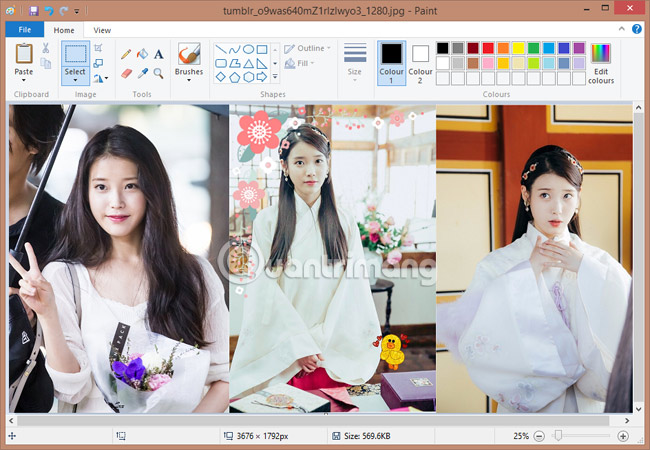The image size is (650, 450).
Task: Activate Colour 2 button
Action: 420,63
